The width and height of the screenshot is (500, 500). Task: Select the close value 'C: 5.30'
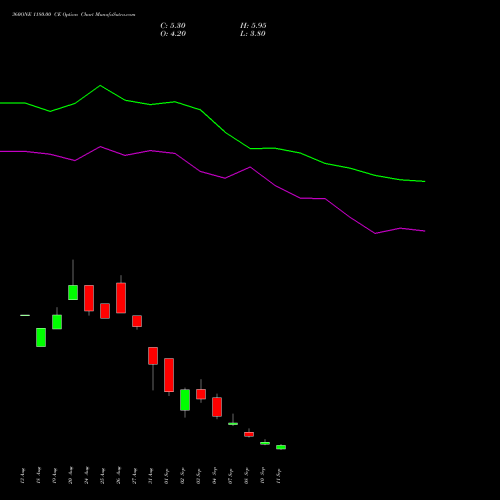173,26
